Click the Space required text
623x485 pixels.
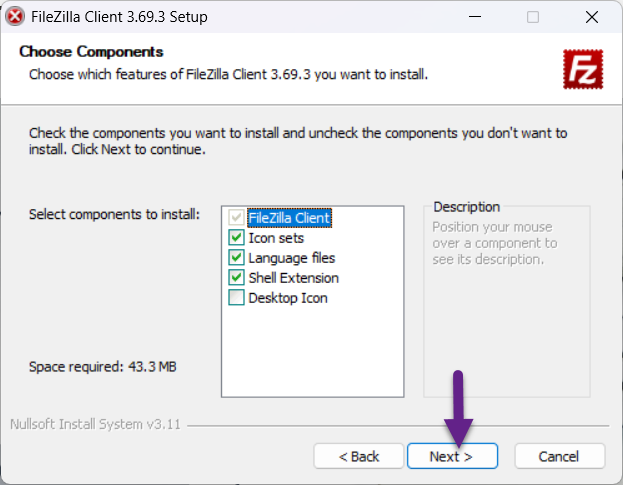[x=103, y=367]
